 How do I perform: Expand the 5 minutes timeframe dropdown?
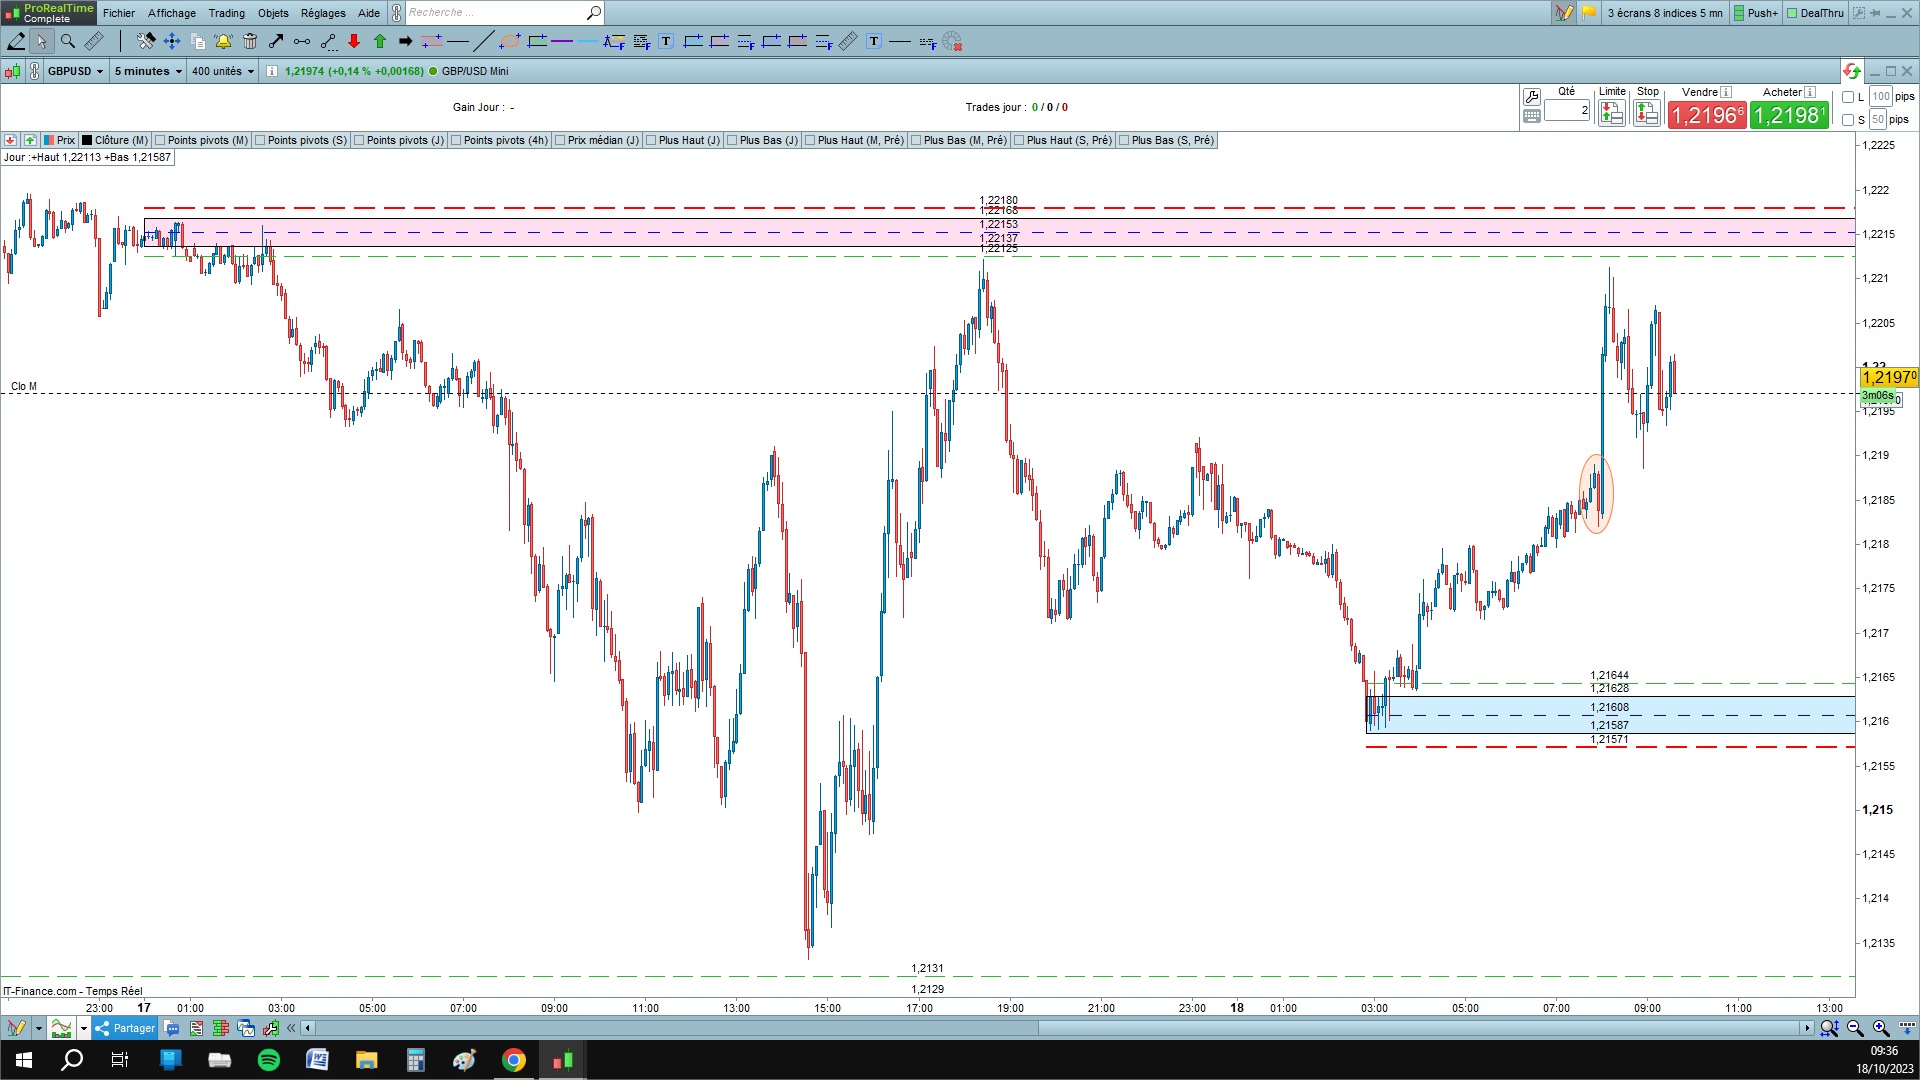[148, 71]
